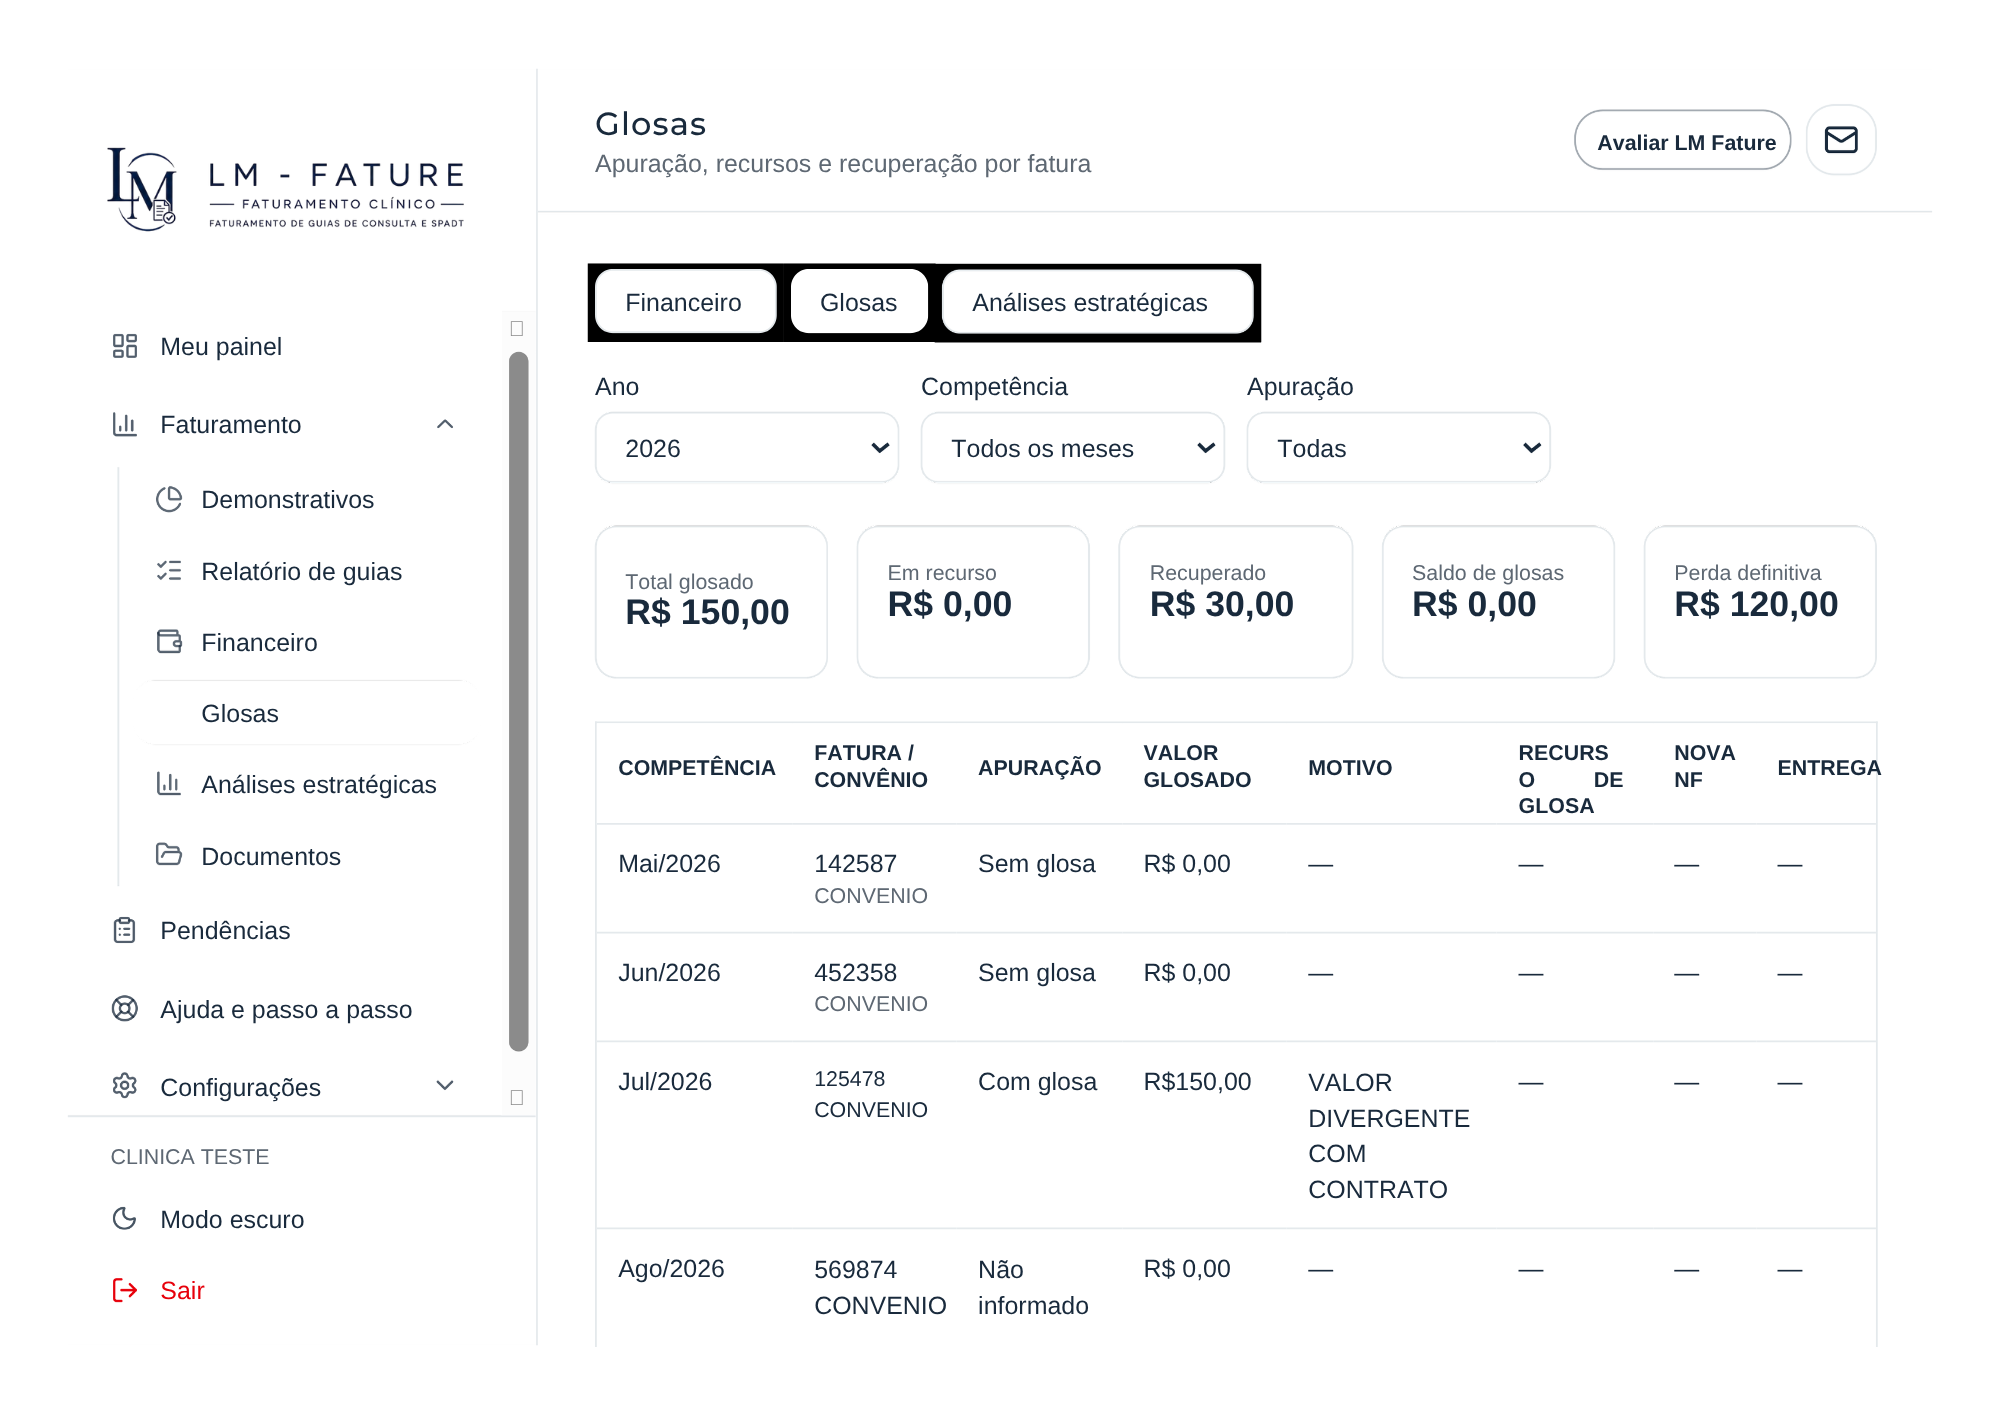
Task: Click the Ajuda e passo a passo lifebuoy icon
Action: click(125, 1008)
